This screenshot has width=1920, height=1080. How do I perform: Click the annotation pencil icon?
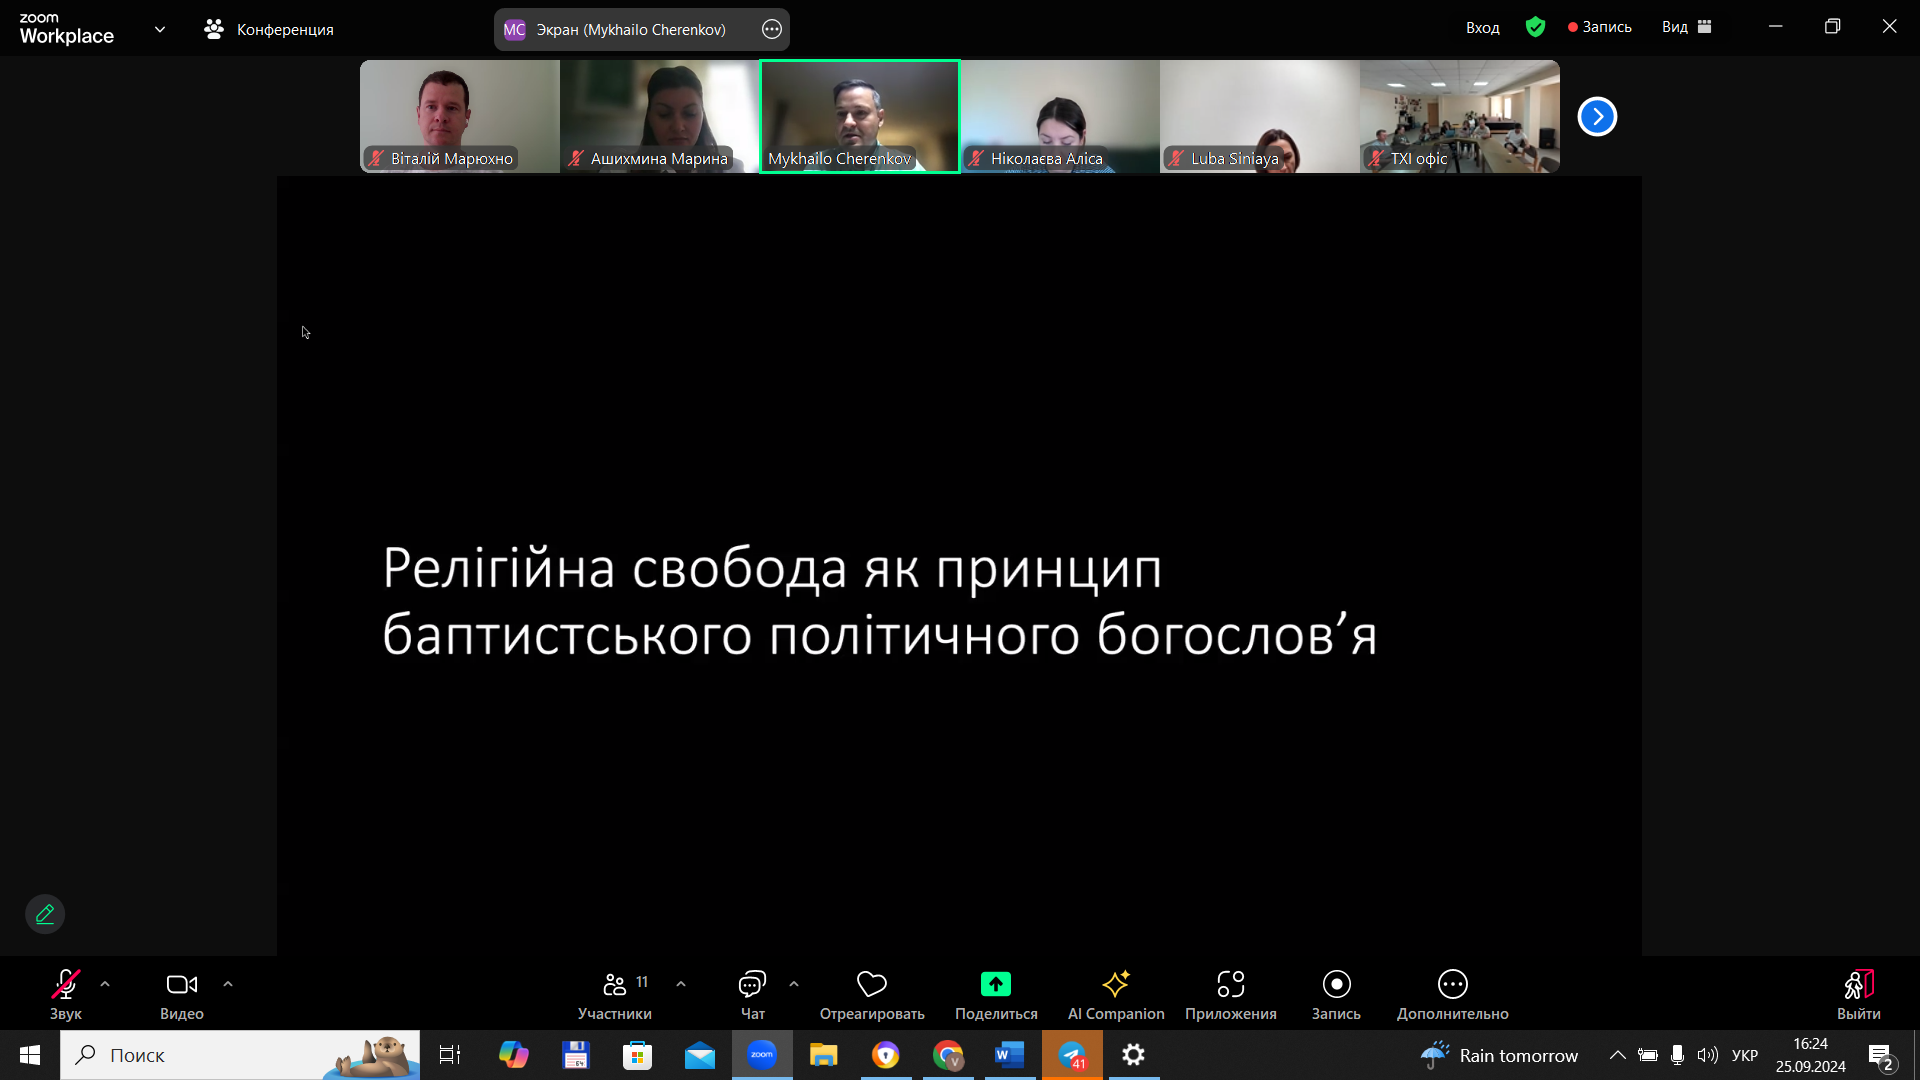[x=45, y=914]
